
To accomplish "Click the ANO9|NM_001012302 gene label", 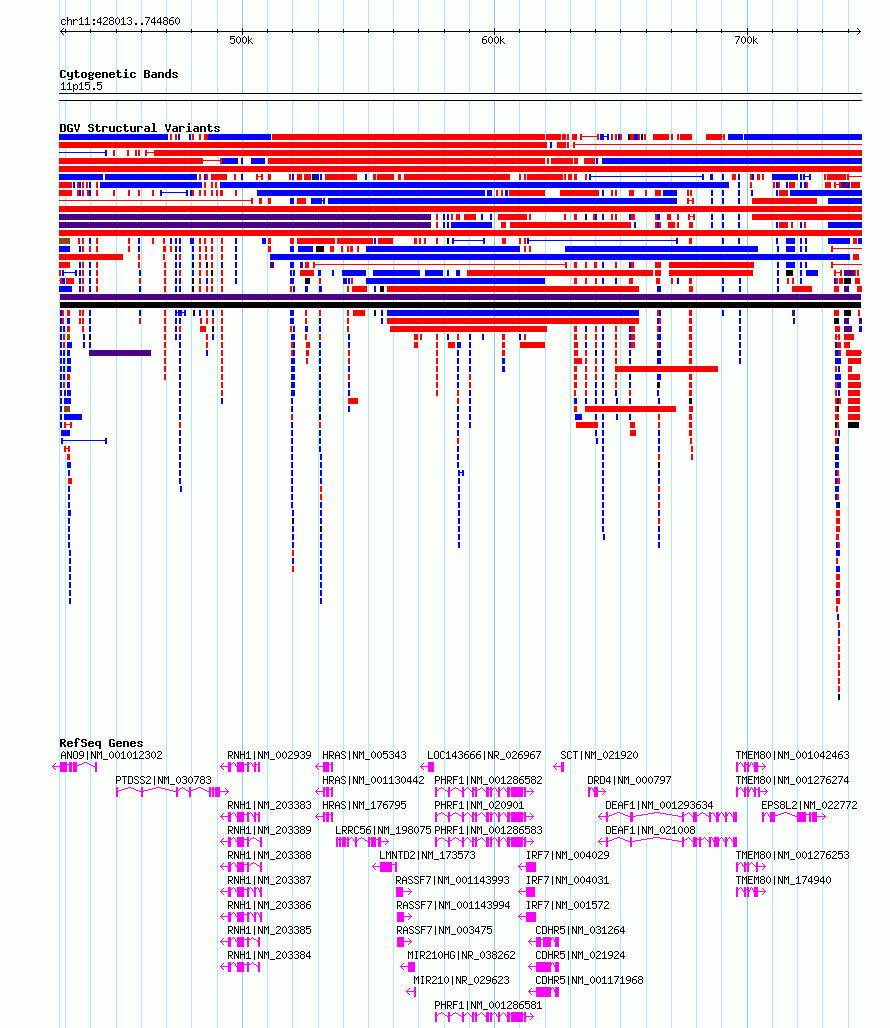I will (x=111, y=755).
